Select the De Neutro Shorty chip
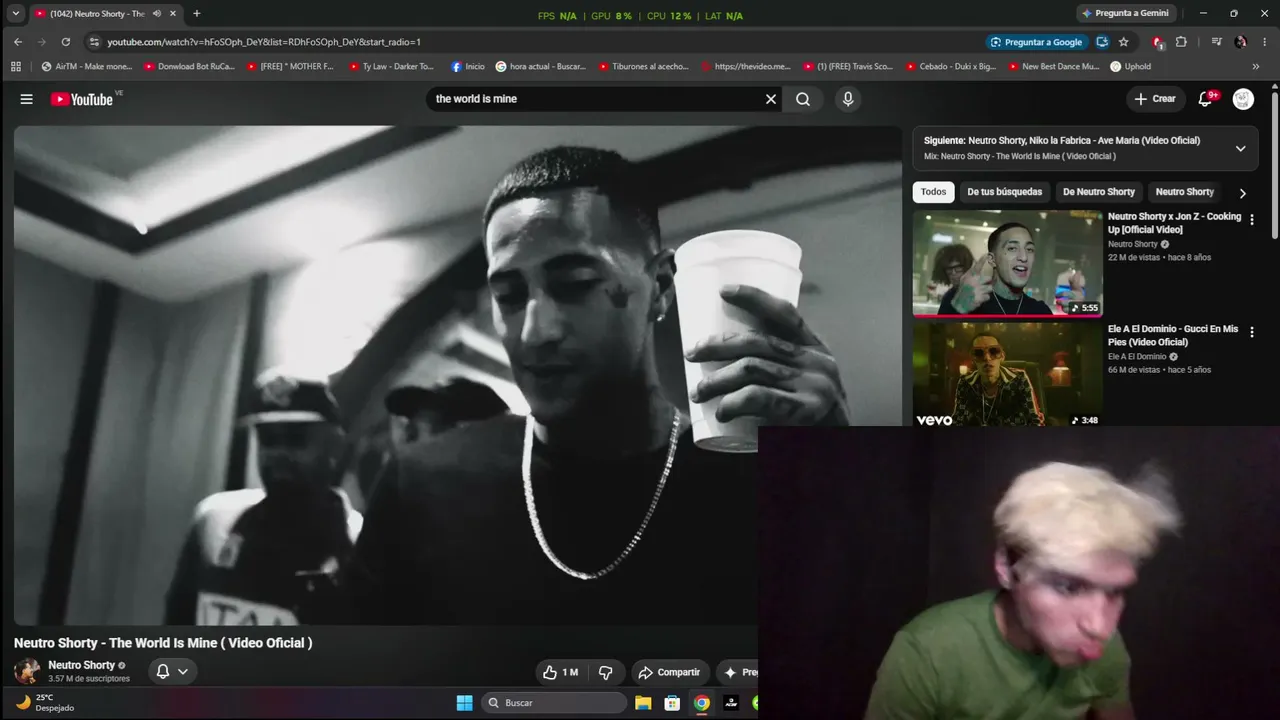 click(1099, 192)
